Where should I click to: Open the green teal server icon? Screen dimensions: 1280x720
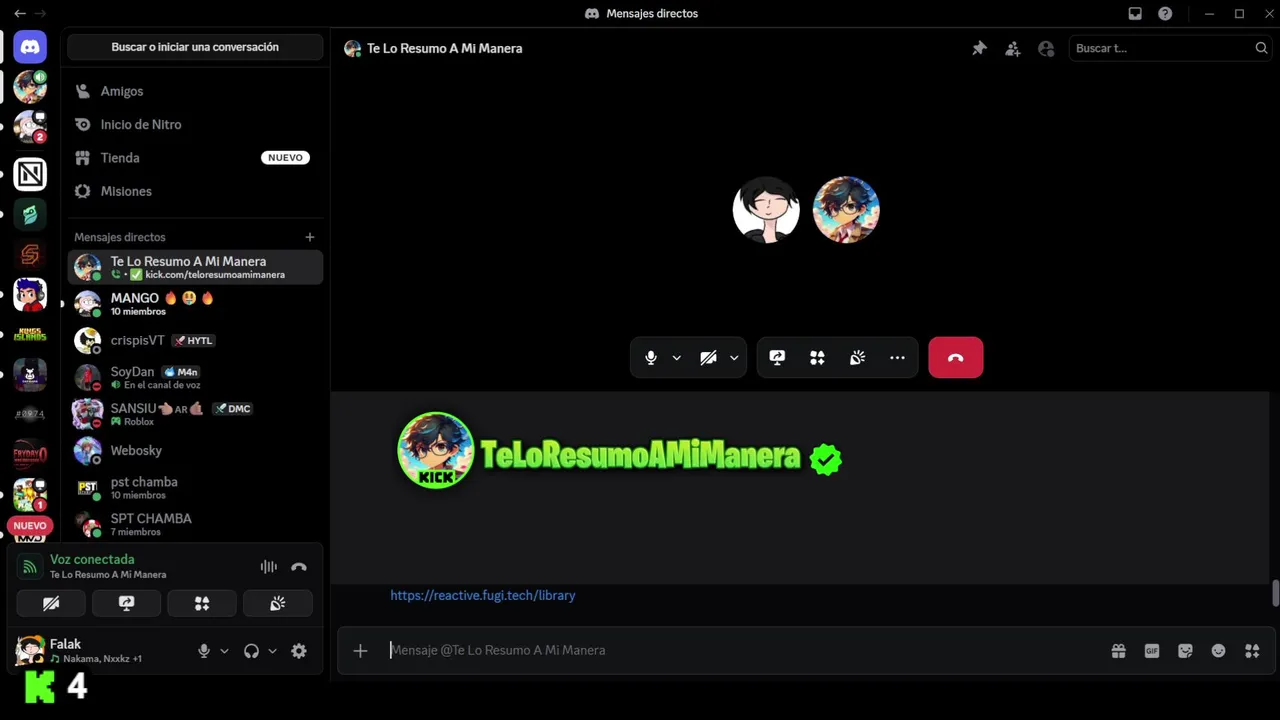[x=30, y=214]
